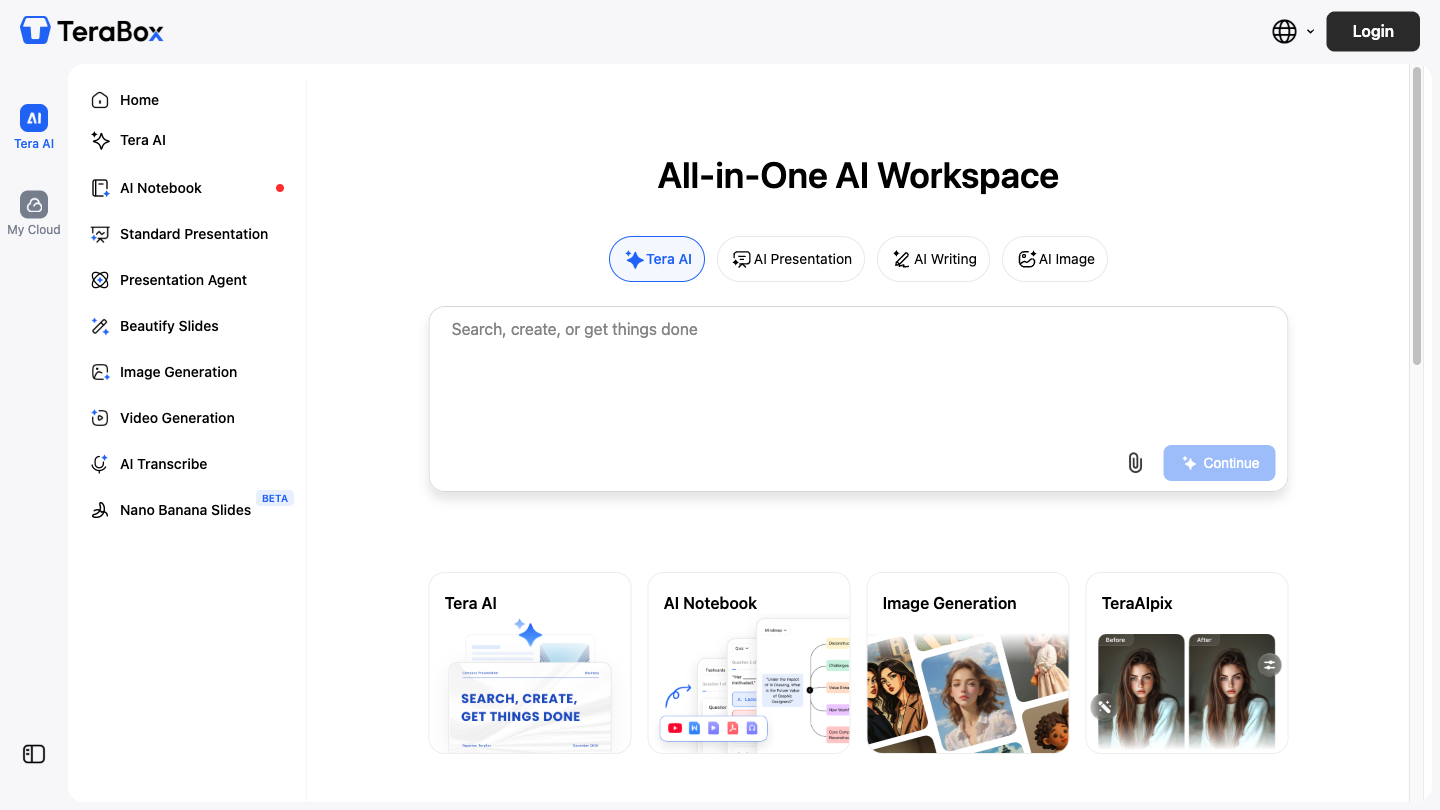Open Presentation Agent menu item
Screen dimensions: 1440x810
click(x=188, y=280)
